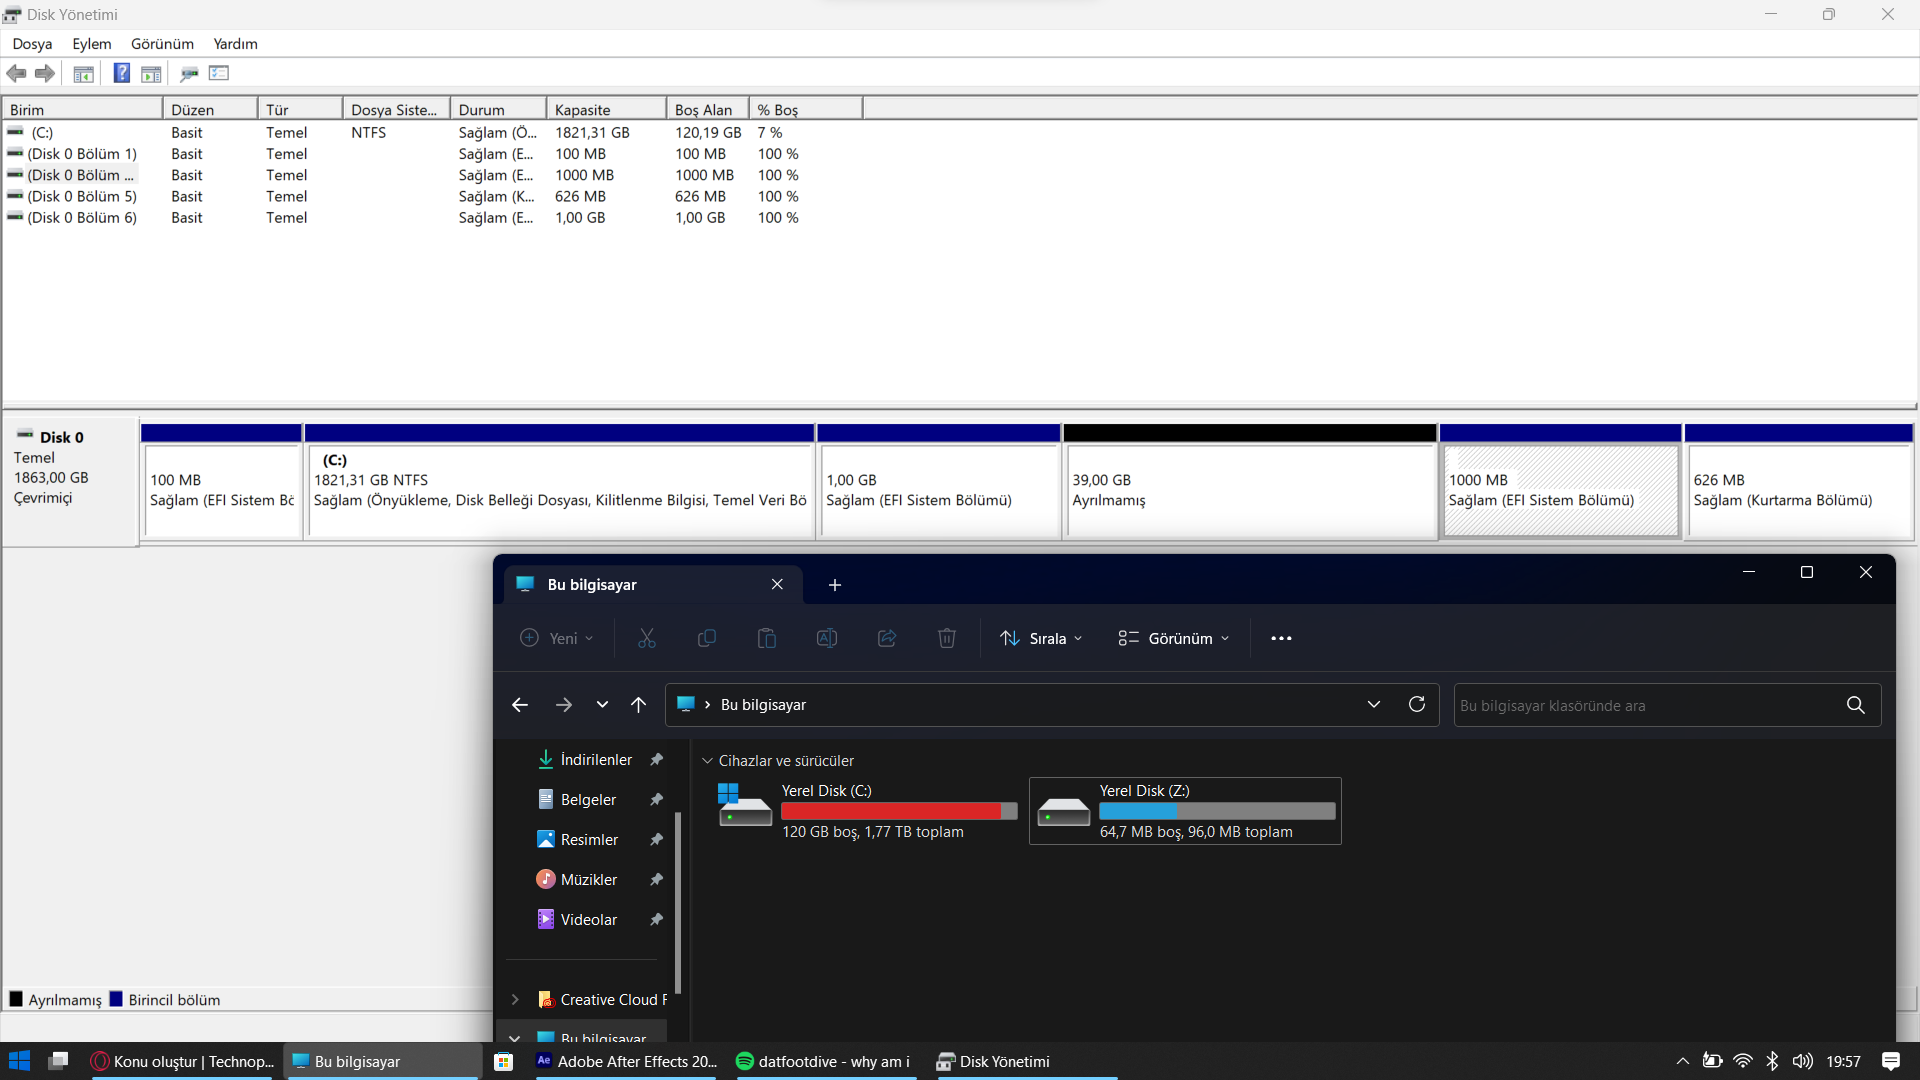Screen dimensions: 1920x1080
Task: Open the Görünüm view dropdown in Explorer
Action: (x=1174, y=638)
